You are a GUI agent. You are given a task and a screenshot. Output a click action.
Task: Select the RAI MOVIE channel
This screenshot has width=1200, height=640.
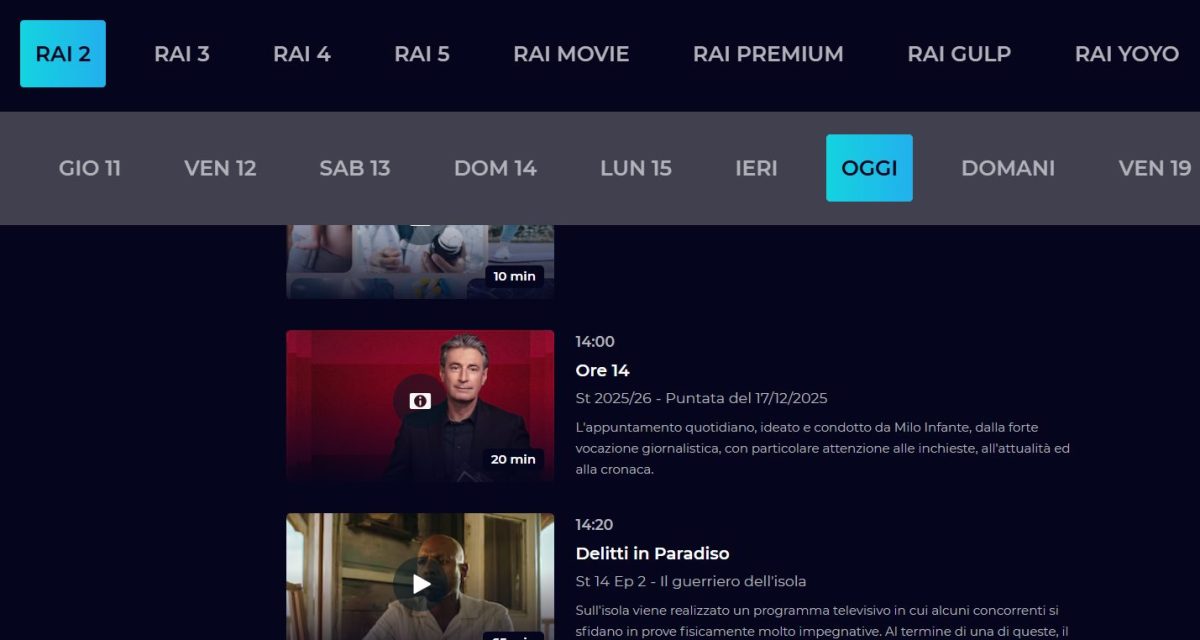(x=571, y=54)
